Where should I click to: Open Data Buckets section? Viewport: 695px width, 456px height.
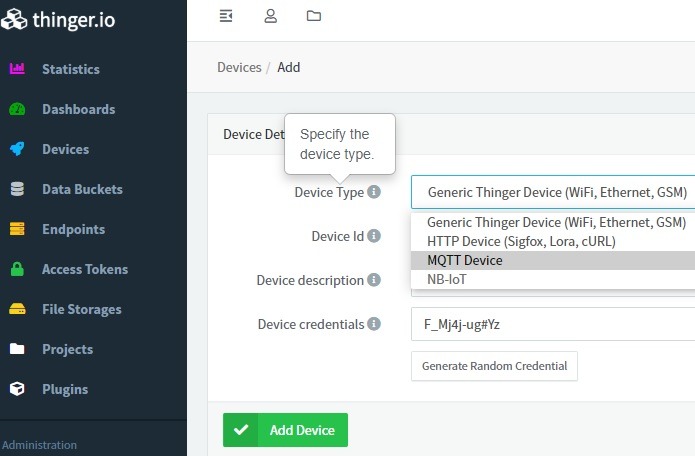82,189
